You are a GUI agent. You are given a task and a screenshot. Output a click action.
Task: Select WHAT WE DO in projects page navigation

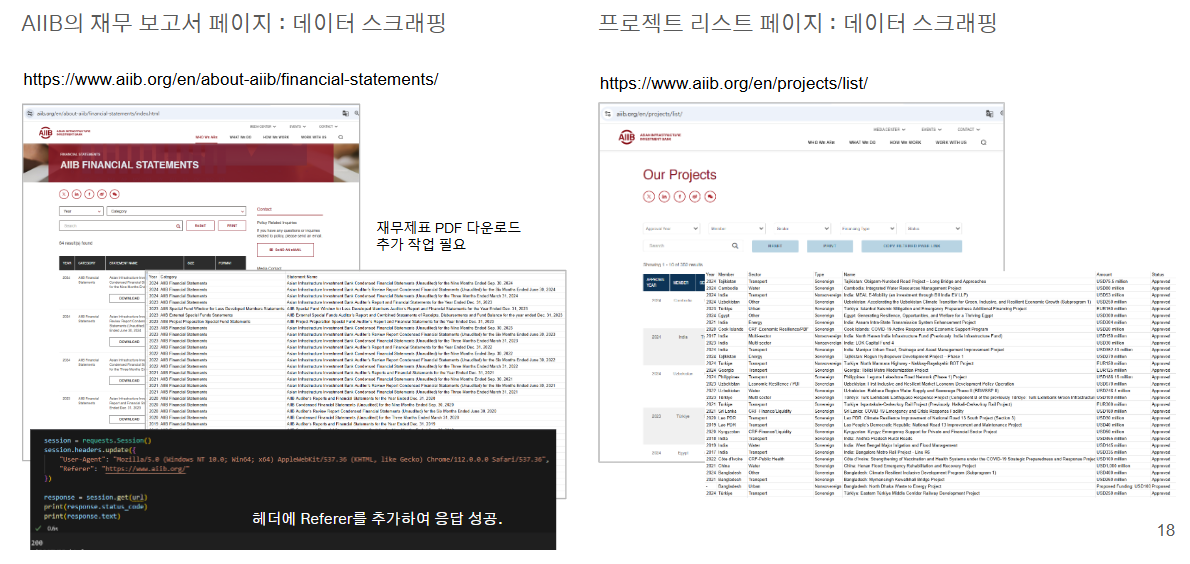[862, 143]
